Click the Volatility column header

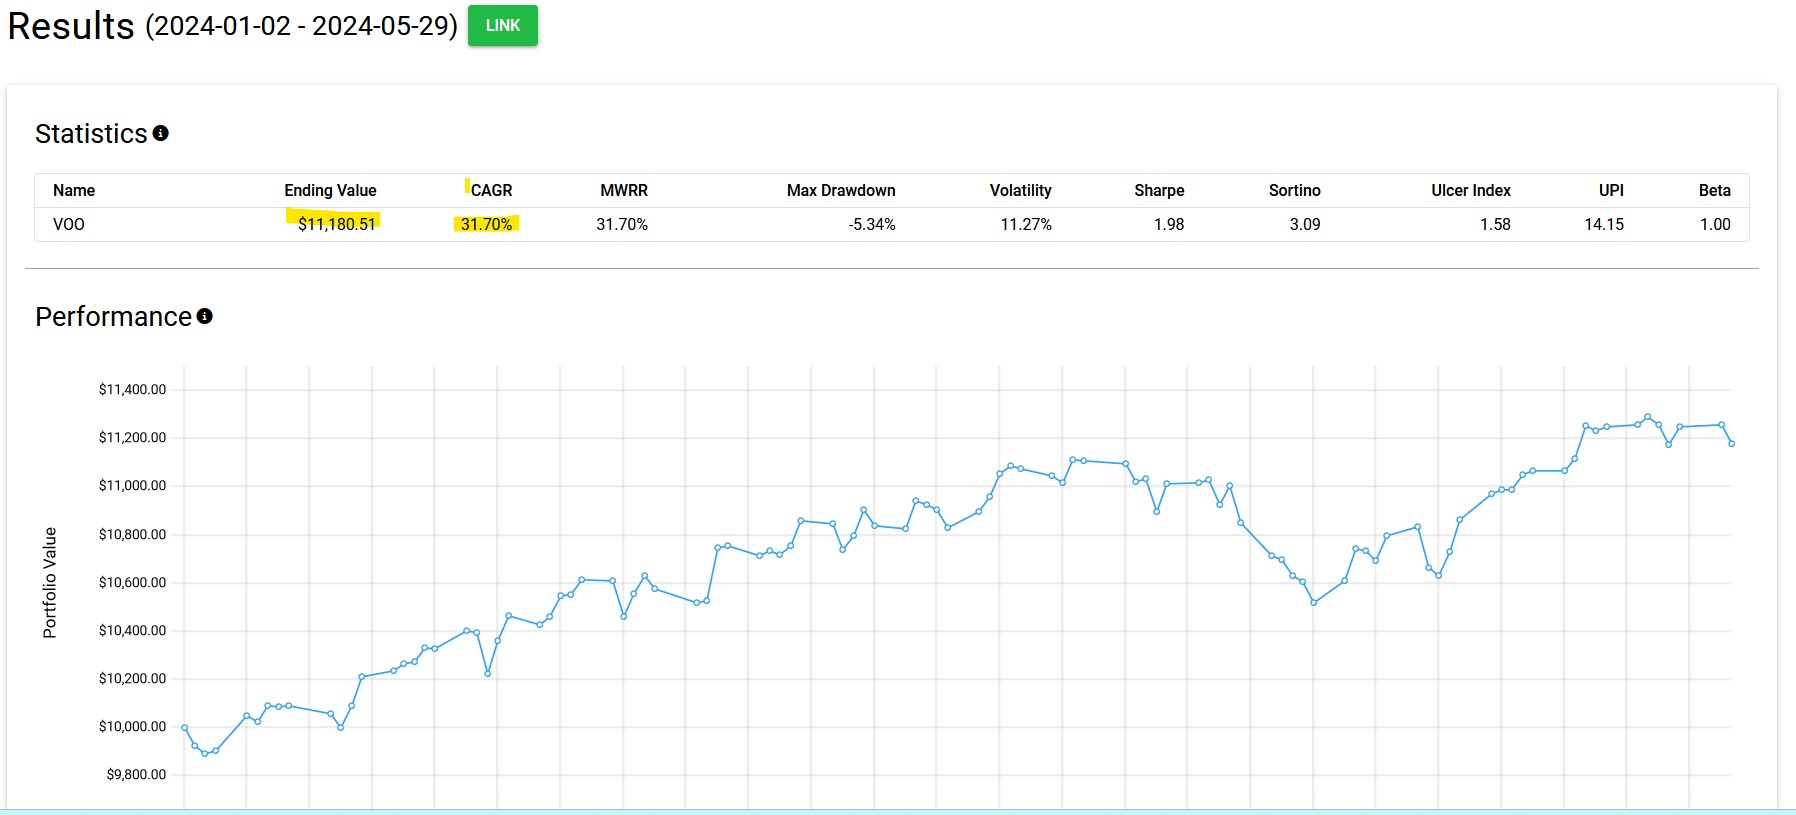tap(1021, 190)
